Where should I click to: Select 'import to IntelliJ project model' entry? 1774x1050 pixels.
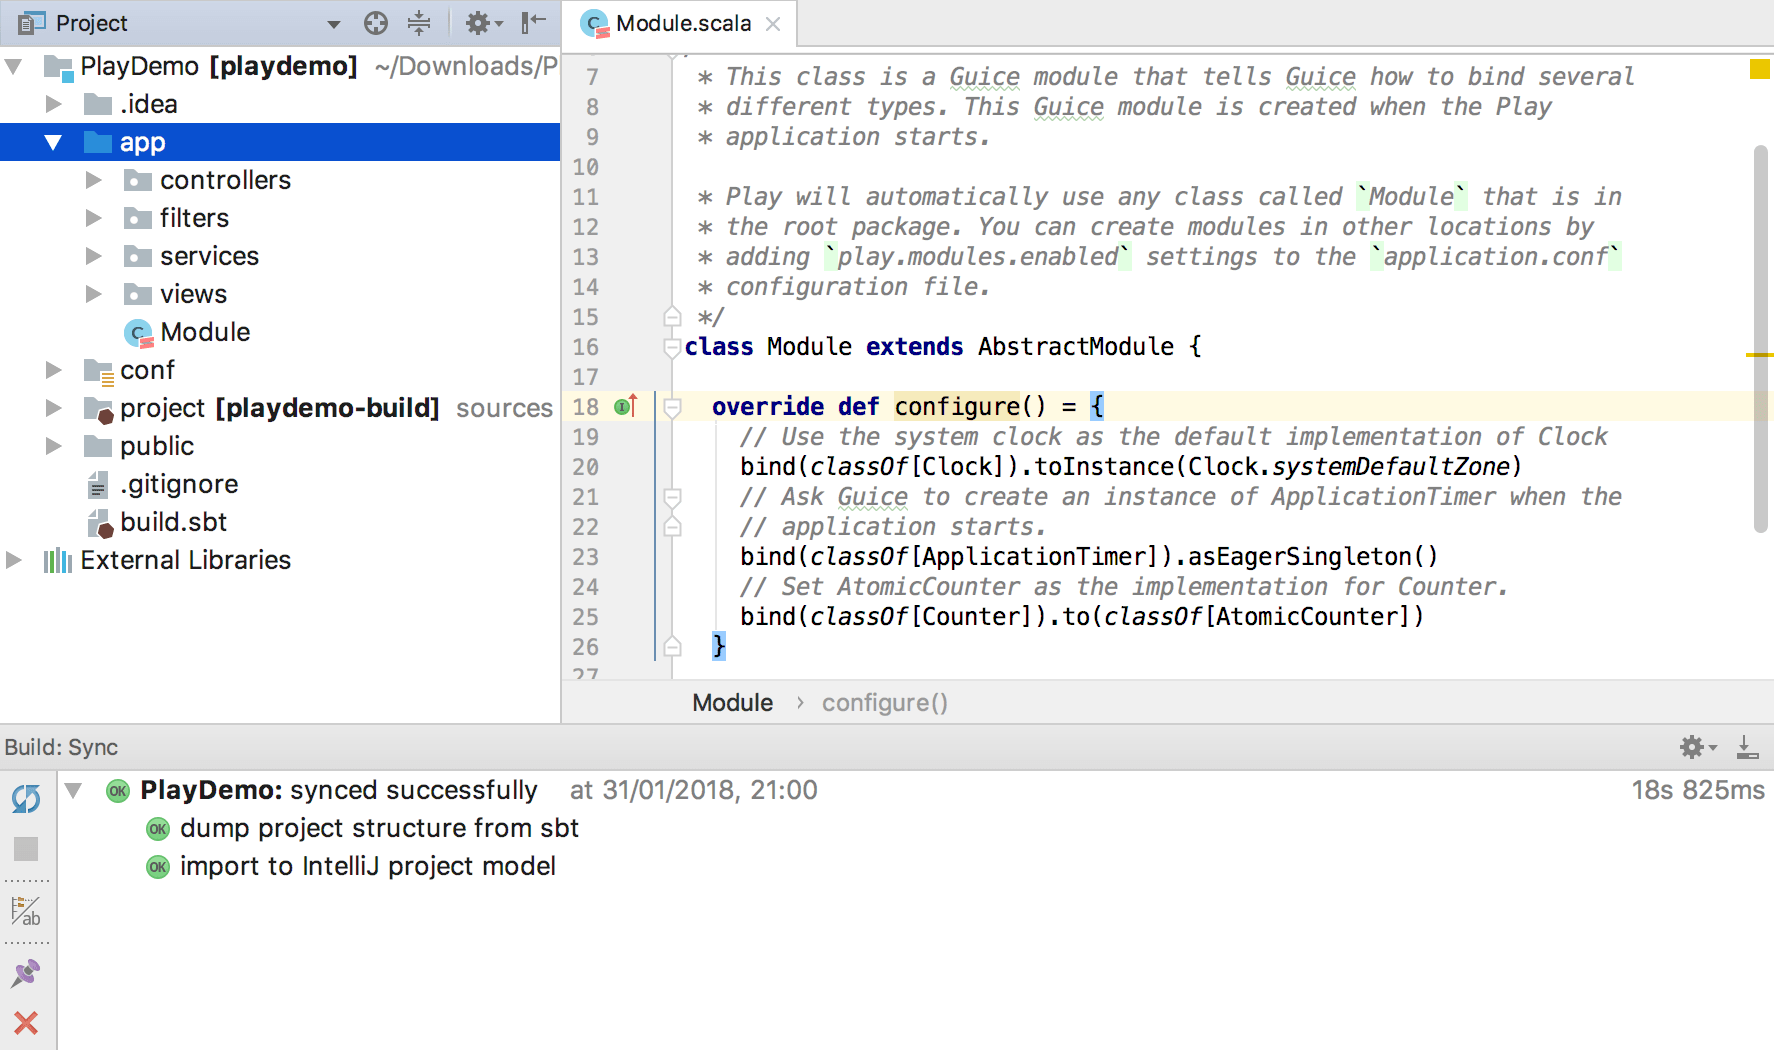tap(367, 866)
